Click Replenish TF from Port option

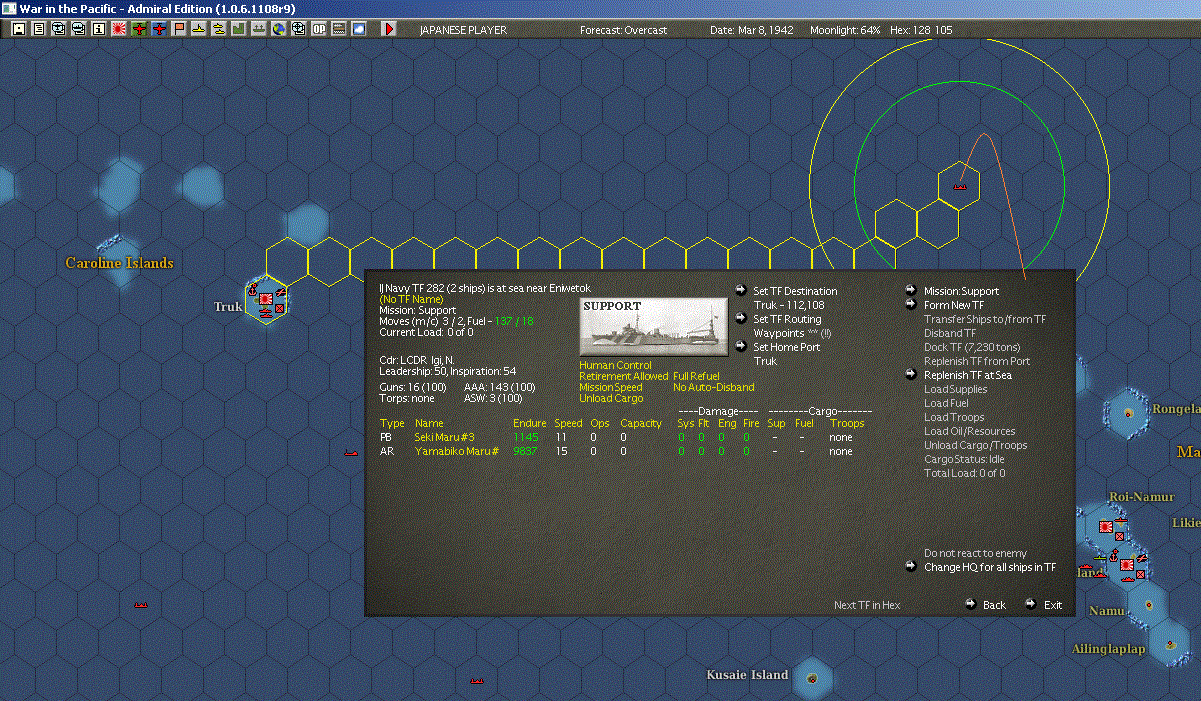(x=977, y=361)
